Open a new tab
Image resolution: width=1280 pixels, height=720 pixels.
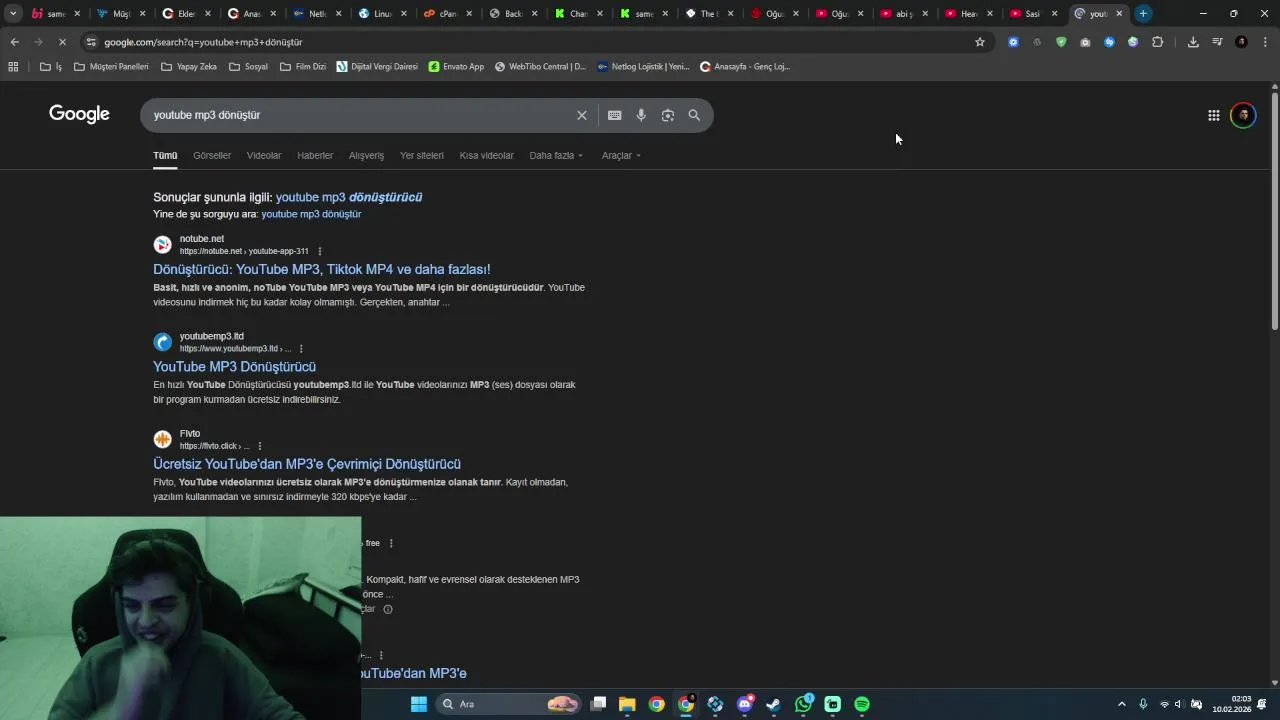[x=1143, y=14]
